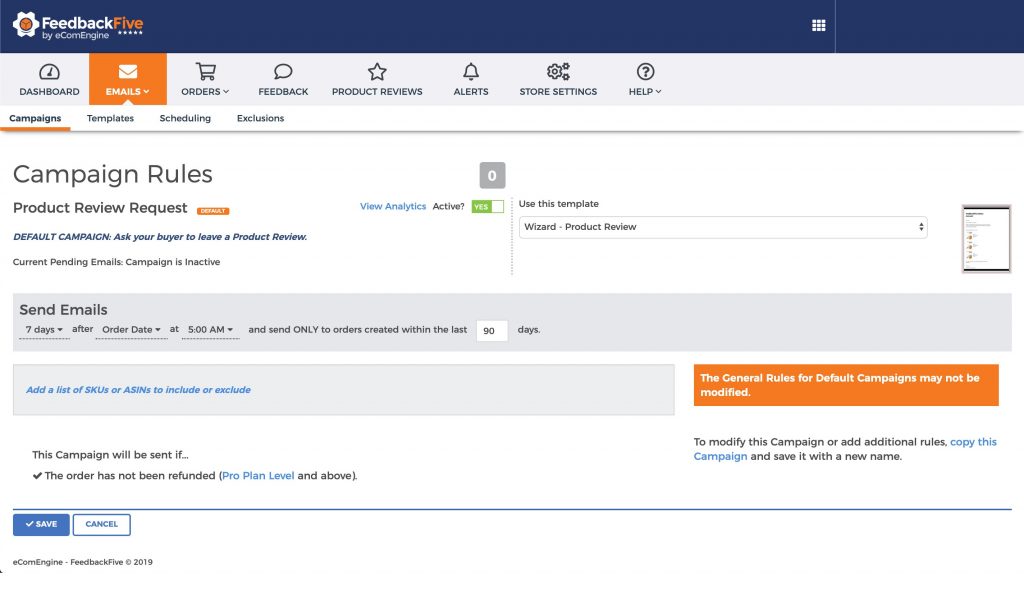
Task: Click the 90 days input field
Action: coord(492,330)
